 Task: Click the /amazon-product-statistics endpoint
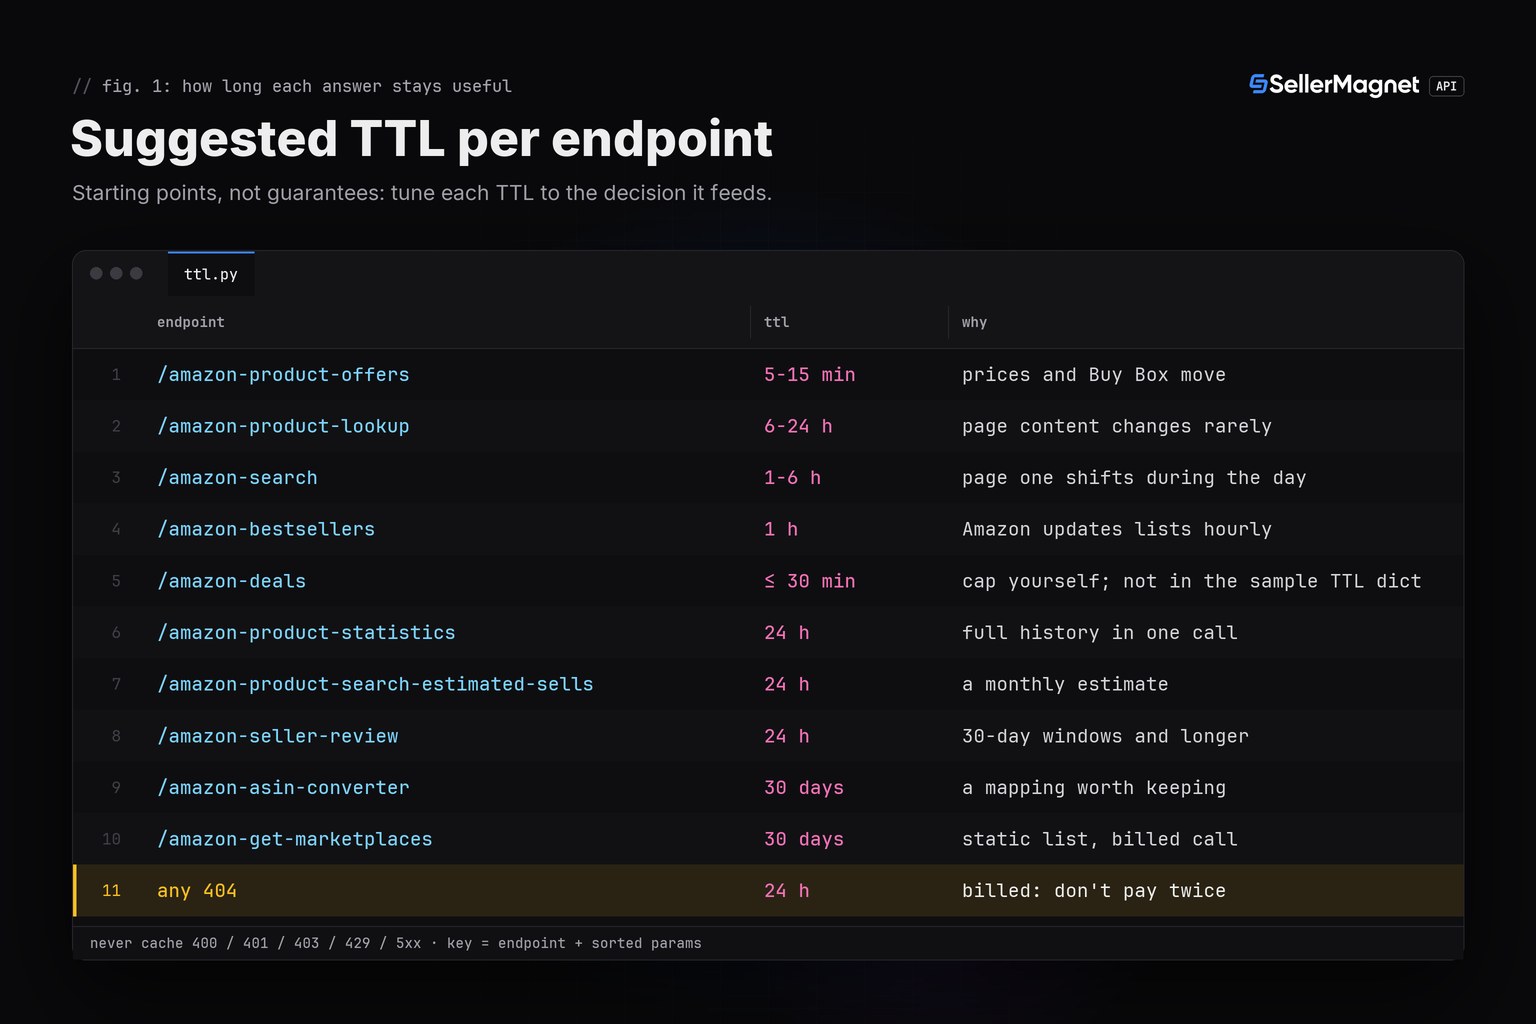point(306,633)
